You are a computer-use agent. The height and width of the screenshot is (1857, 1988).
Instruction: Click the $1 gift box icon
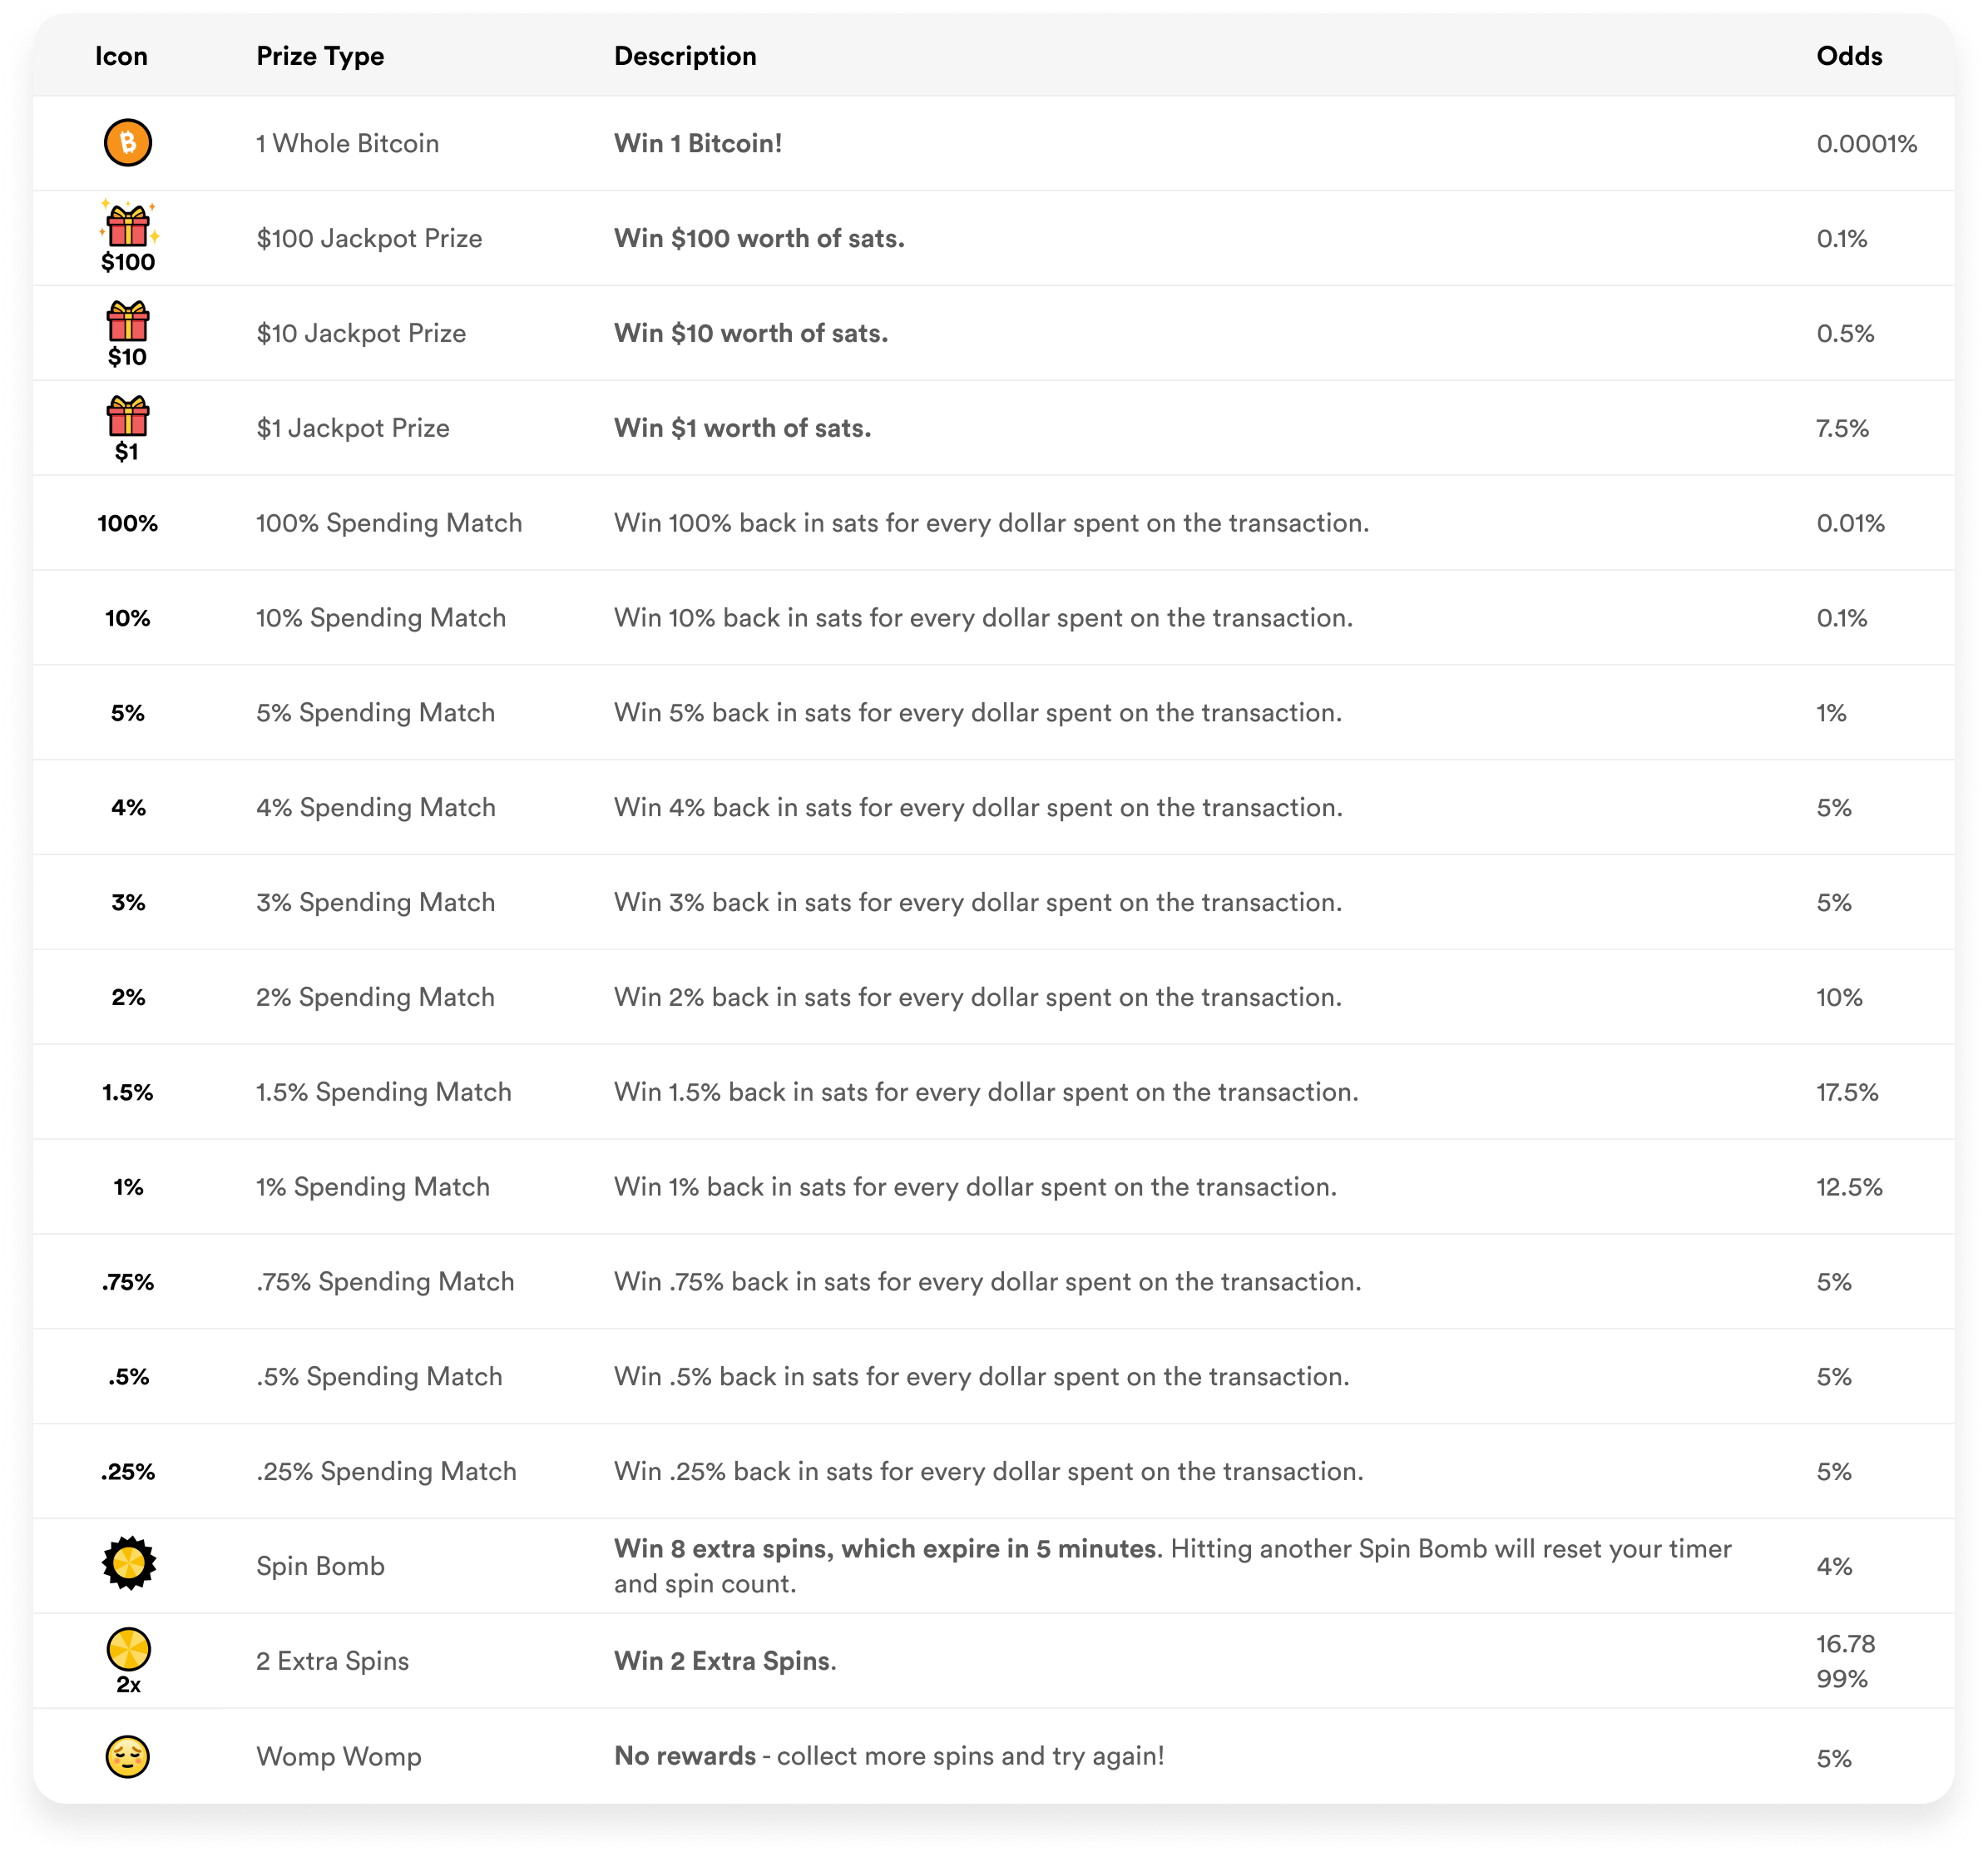coord(128,428)
